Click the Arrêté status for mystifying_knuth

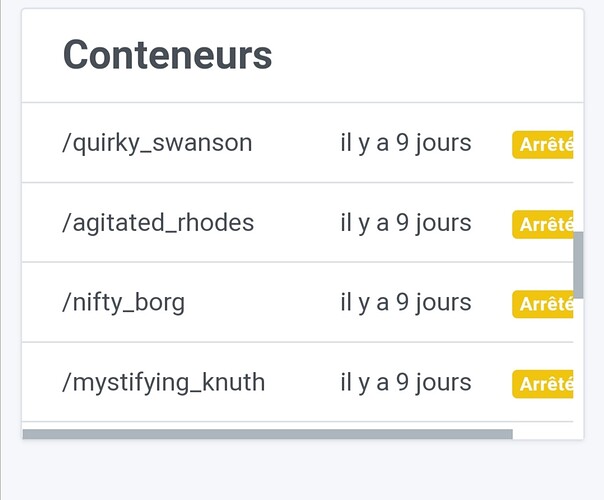(x=544, y=384)
